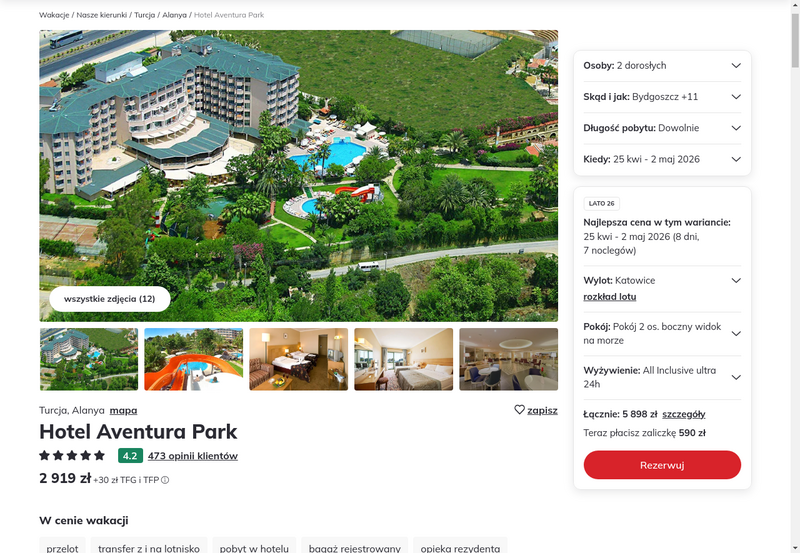Open the szczegóły price details link
Image resolution: width=800 pixels, height=553 pixels.
coord(684,414)
